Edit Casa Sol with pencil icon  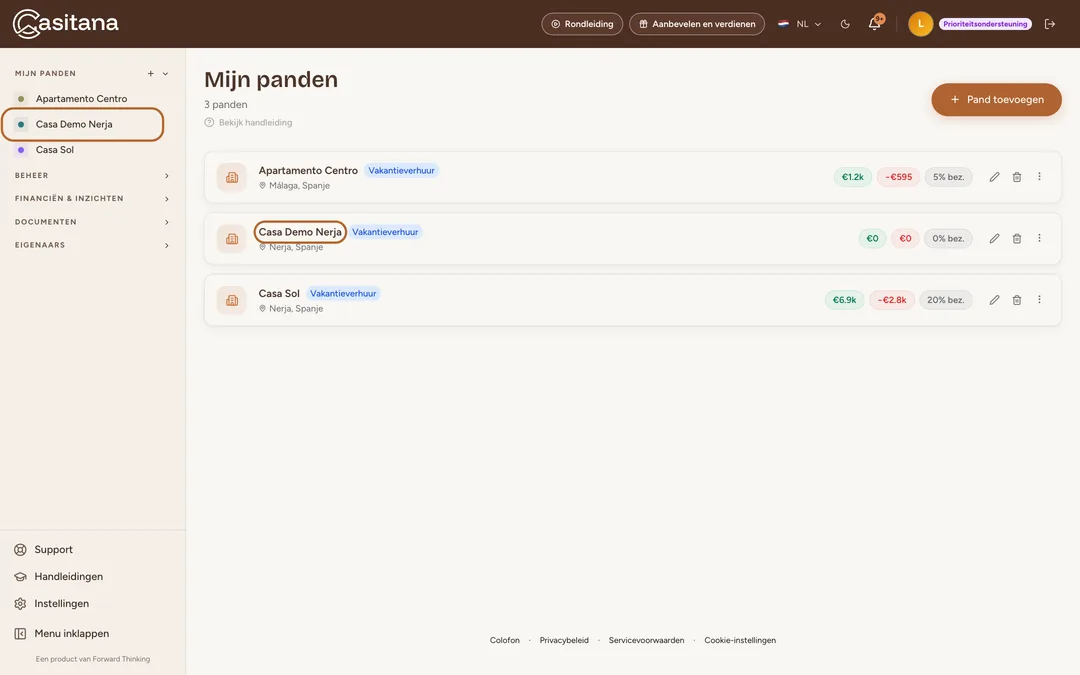coord(995,300)
